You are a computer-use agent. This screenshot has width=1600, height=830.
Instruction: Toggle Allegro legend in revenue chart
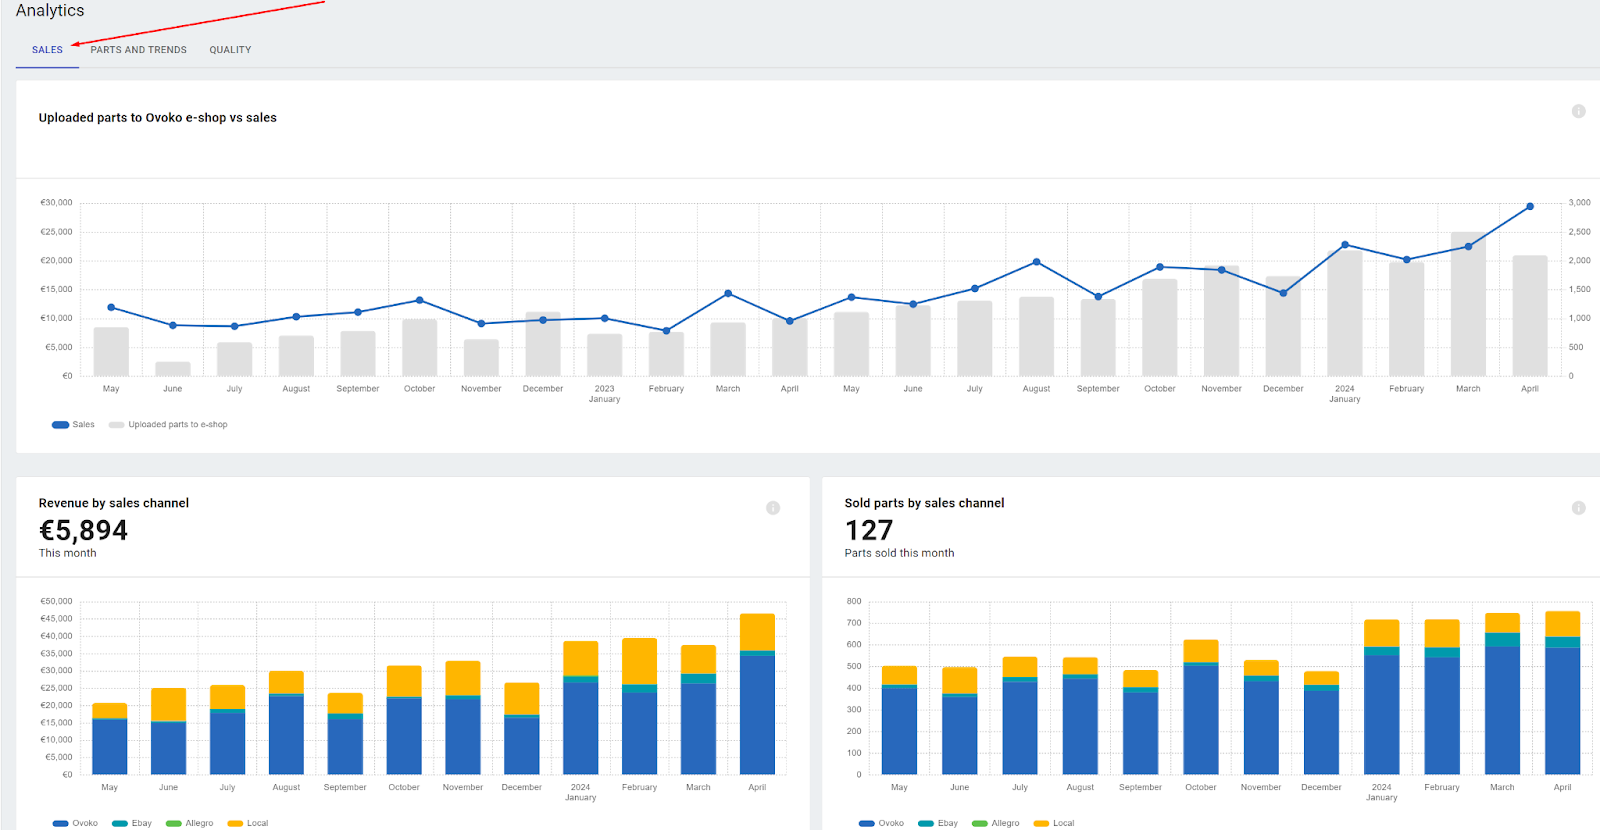click(190, 823)
